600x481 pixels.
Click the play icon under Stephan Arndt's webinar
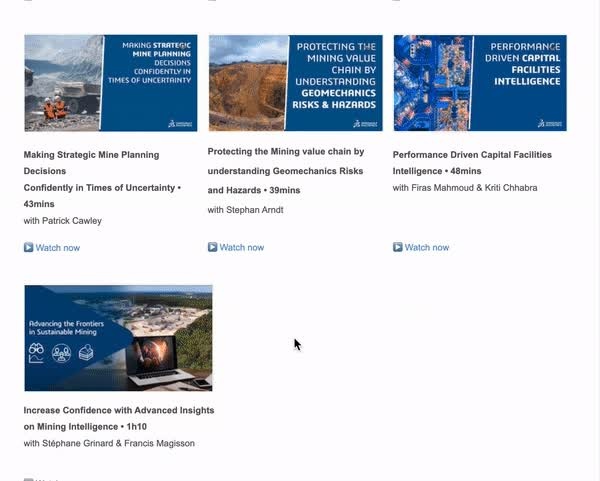[x=212, y=247]
